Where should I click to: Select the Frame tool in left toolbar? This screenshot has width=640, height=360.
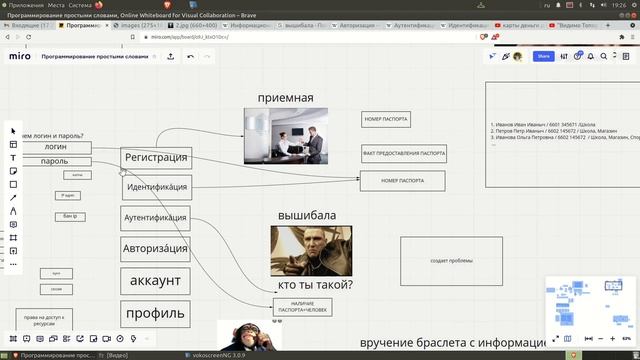pyautogui.click(x=13, y=238)
